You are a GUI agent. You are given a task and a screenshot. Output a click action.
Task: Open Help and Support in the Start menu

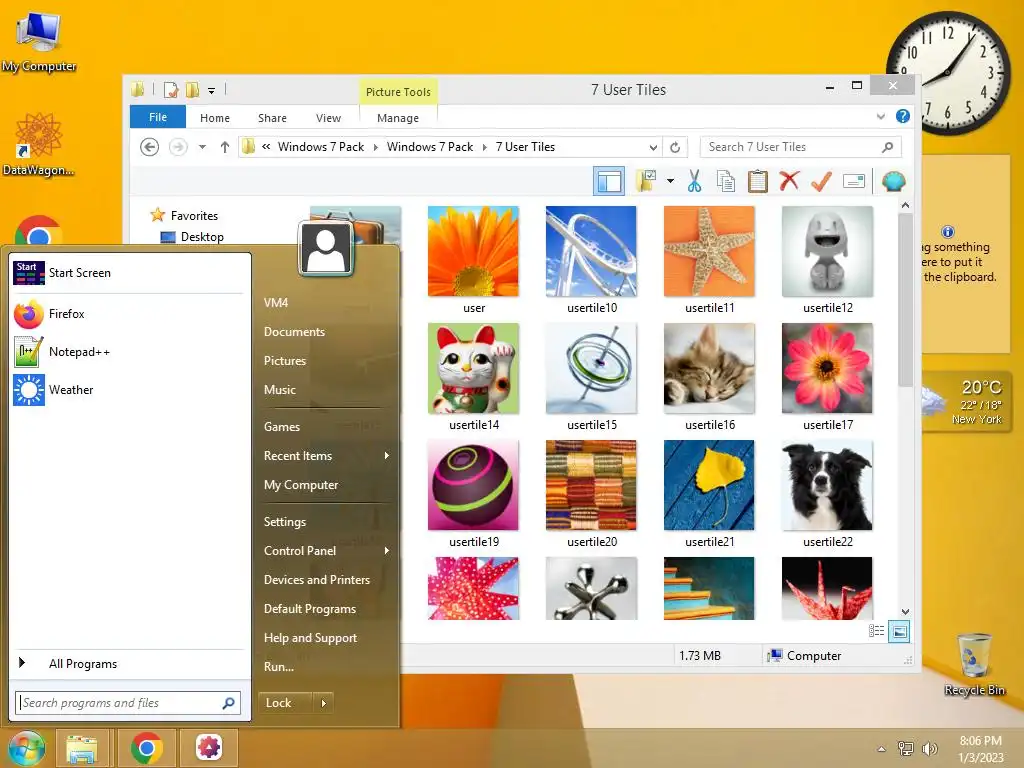pos(310,638)
